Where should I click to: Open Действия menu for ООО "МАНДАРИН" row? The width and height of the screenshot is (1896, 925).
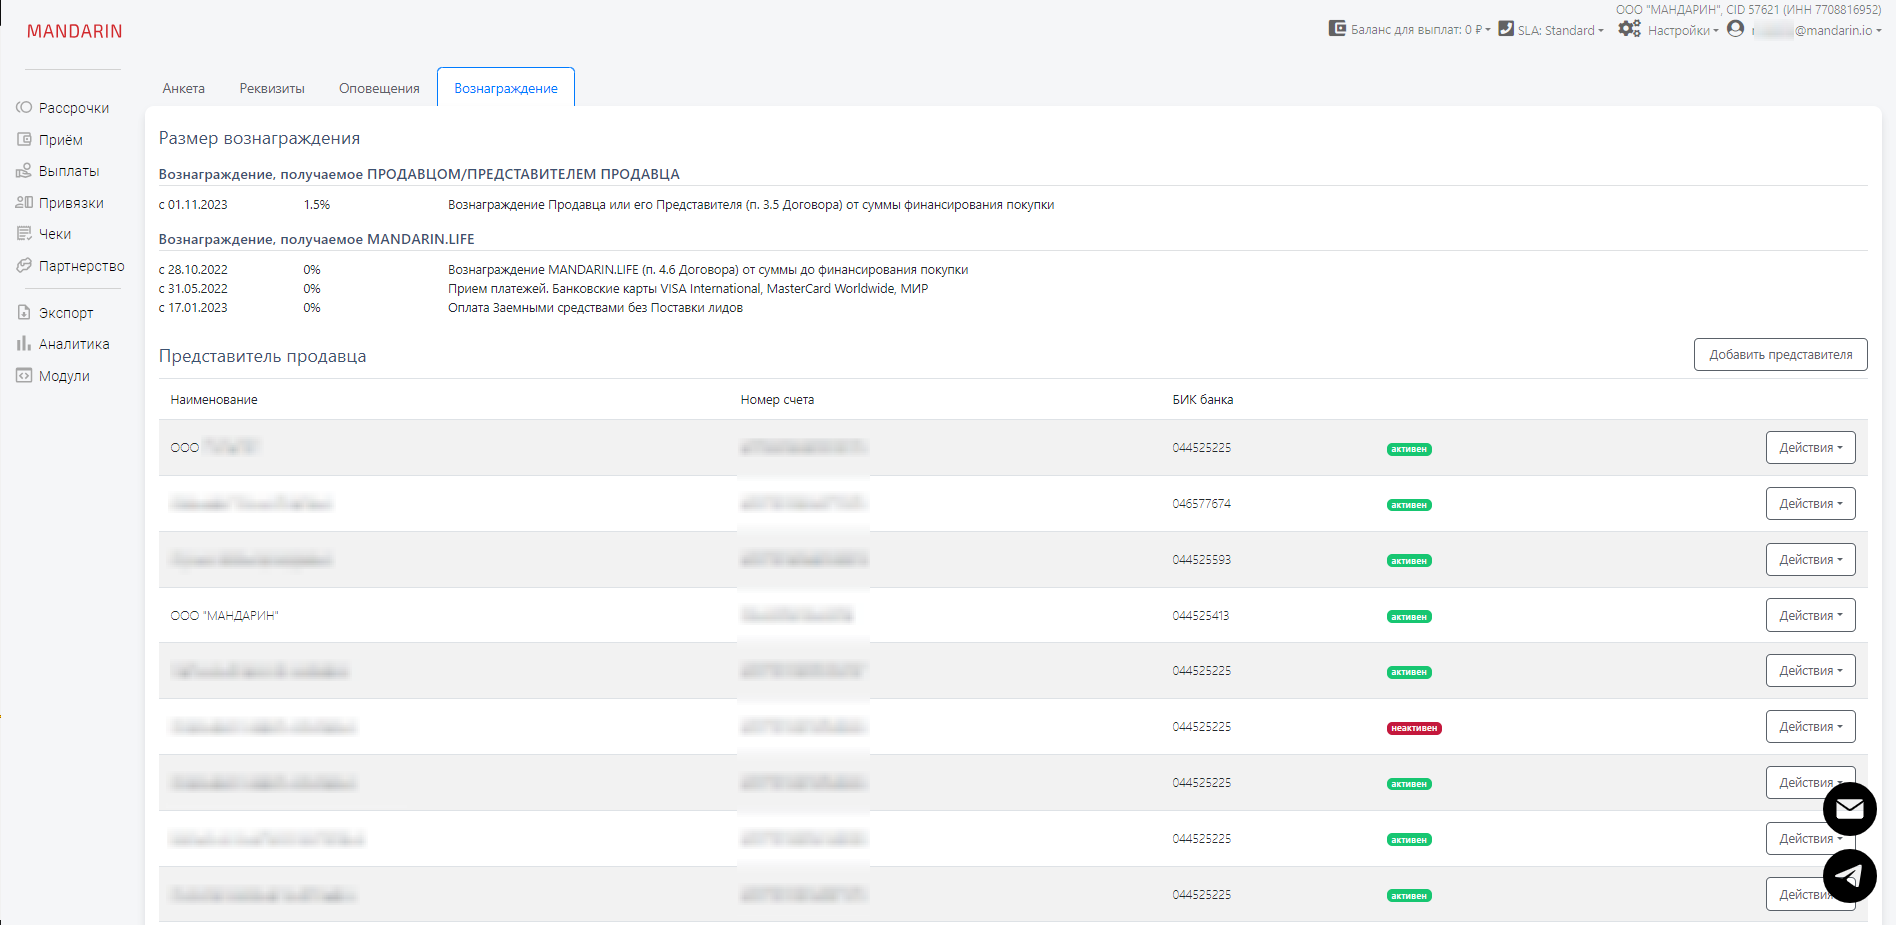point(1810,616)
